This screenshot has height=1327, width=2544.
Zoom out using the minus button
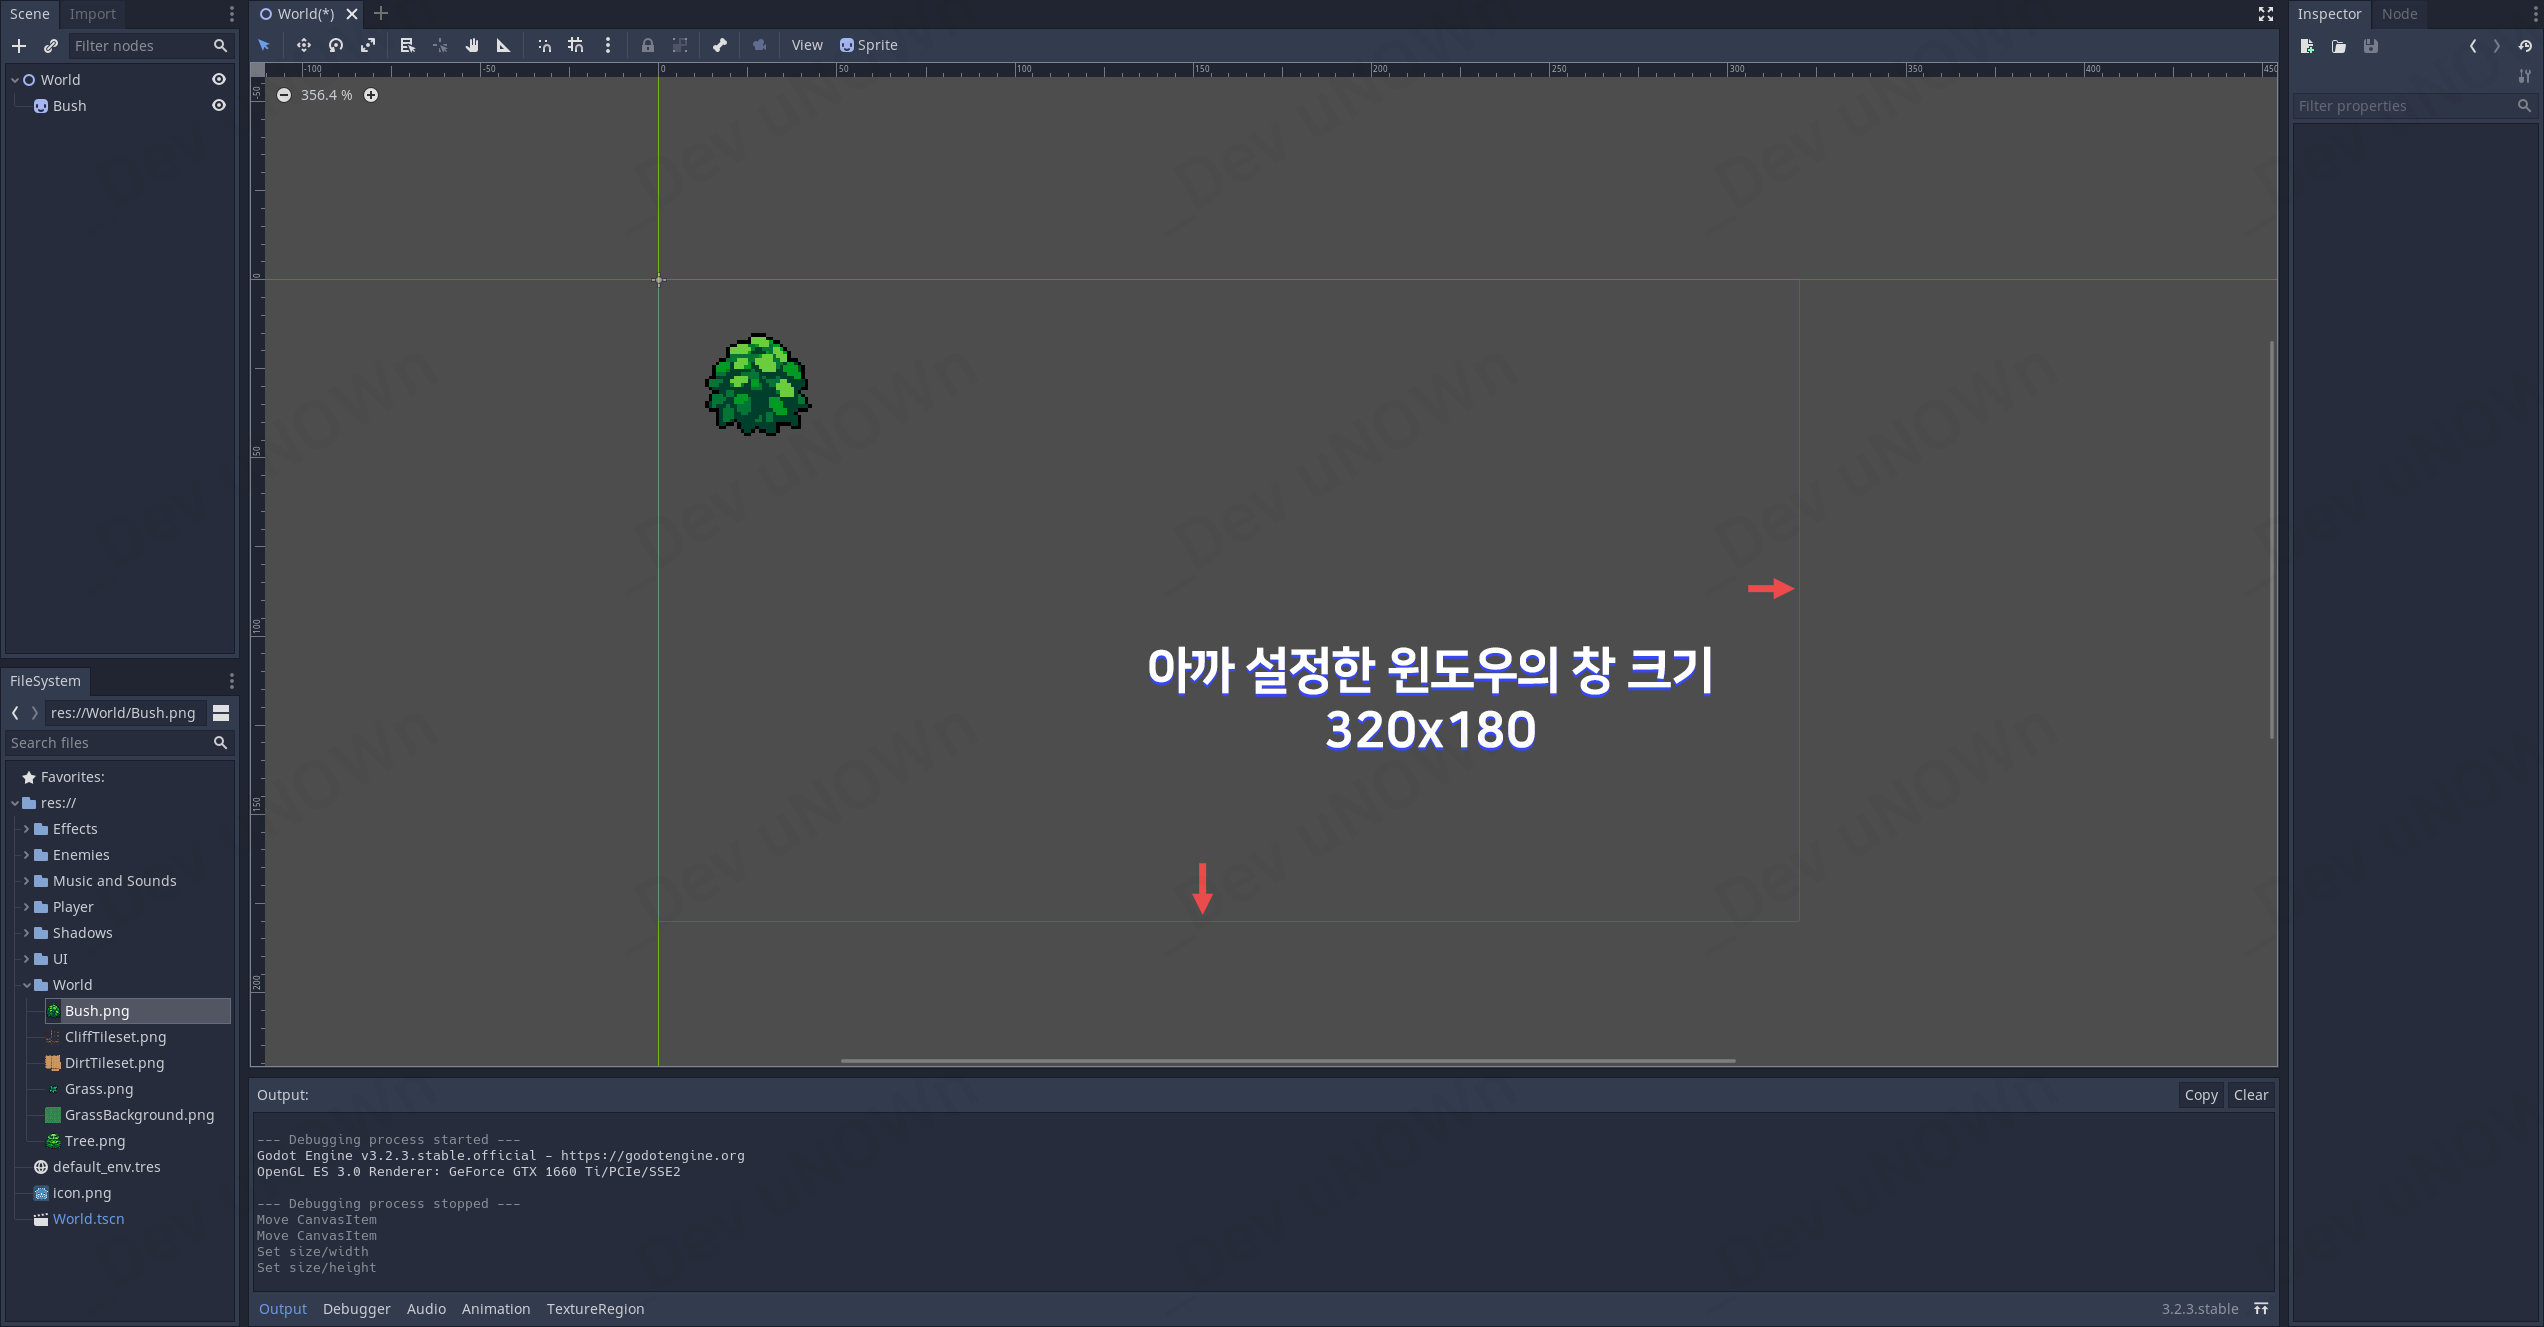click(284, 95)
